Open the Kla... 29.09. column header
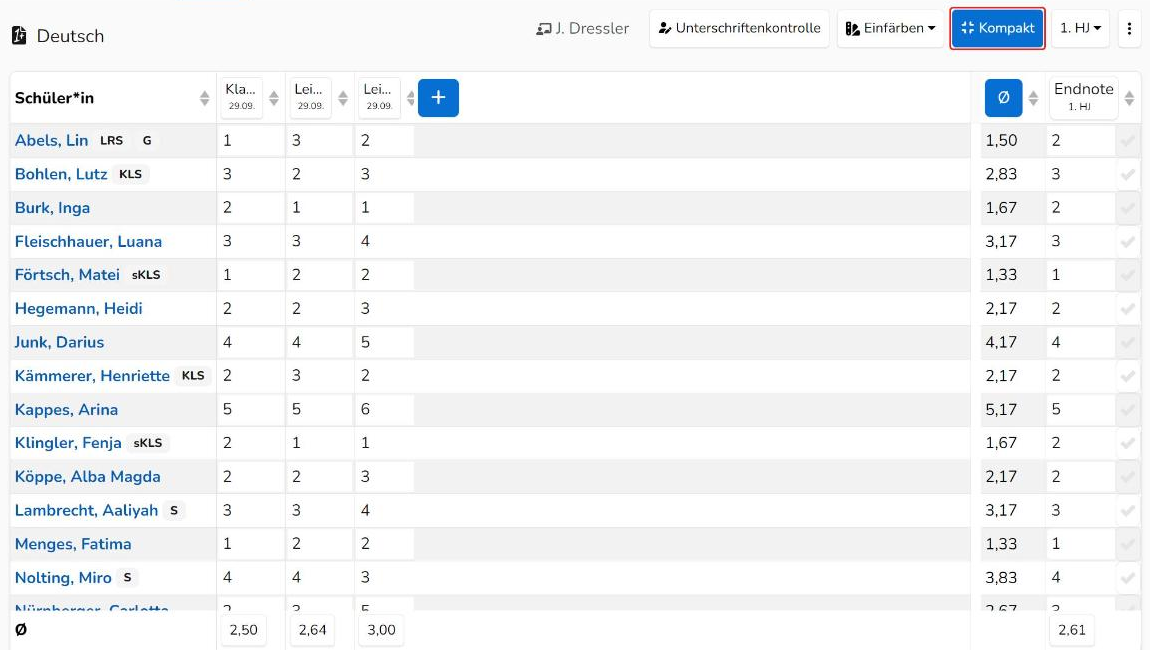 click(x=241, y=98)
